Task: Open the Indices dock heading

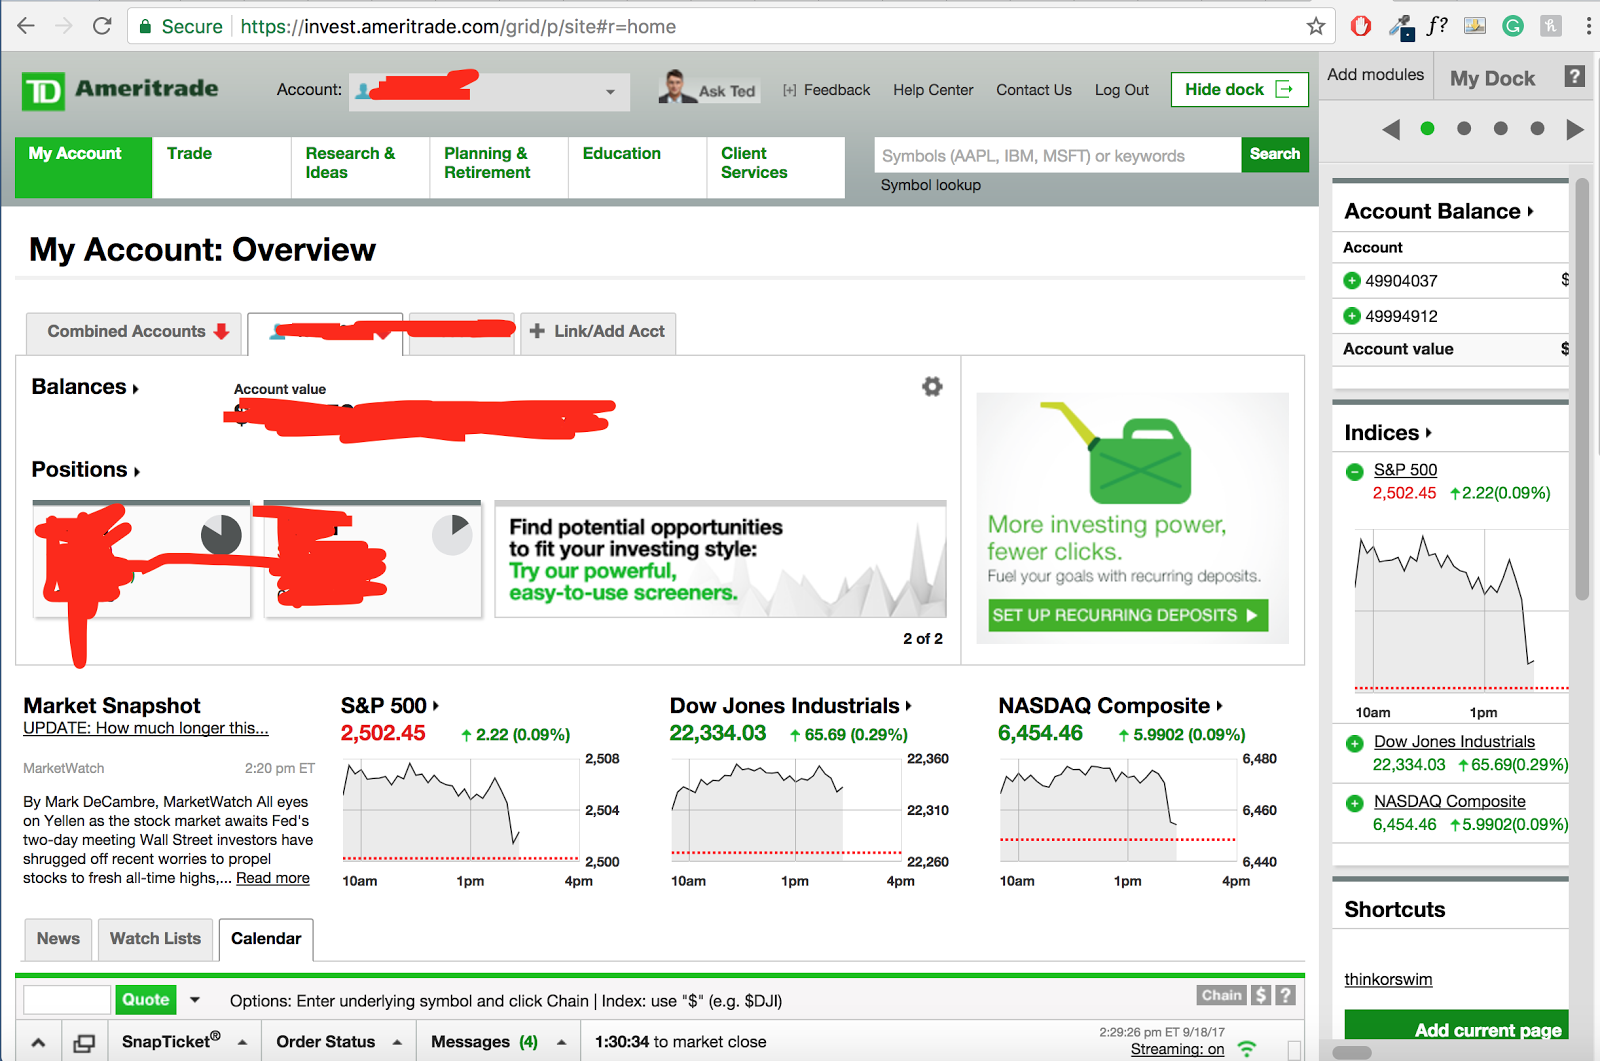Action: coord(1388,433)
